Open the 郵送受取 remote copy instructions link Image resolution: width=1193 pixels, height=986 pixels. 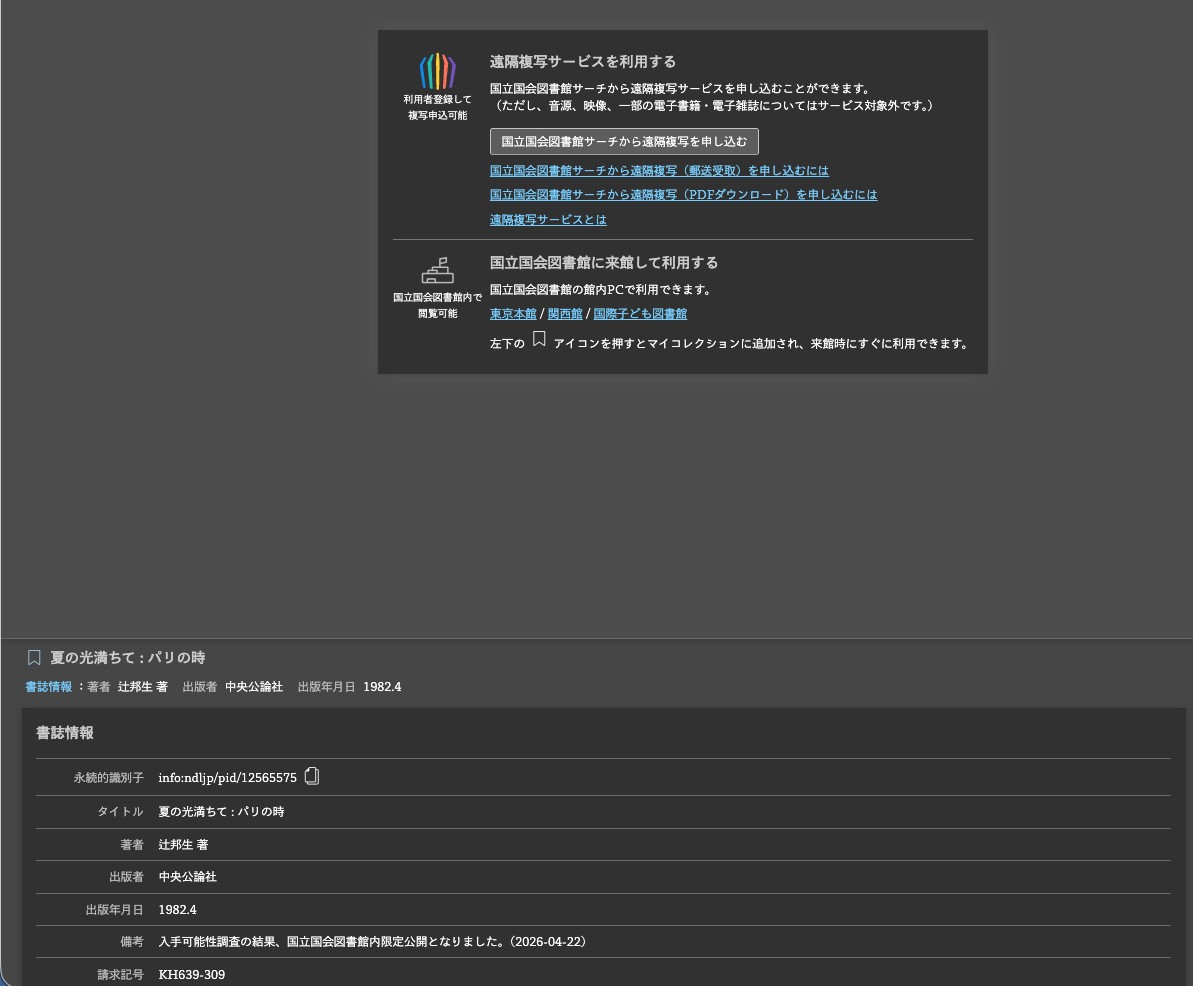[658, 171]
